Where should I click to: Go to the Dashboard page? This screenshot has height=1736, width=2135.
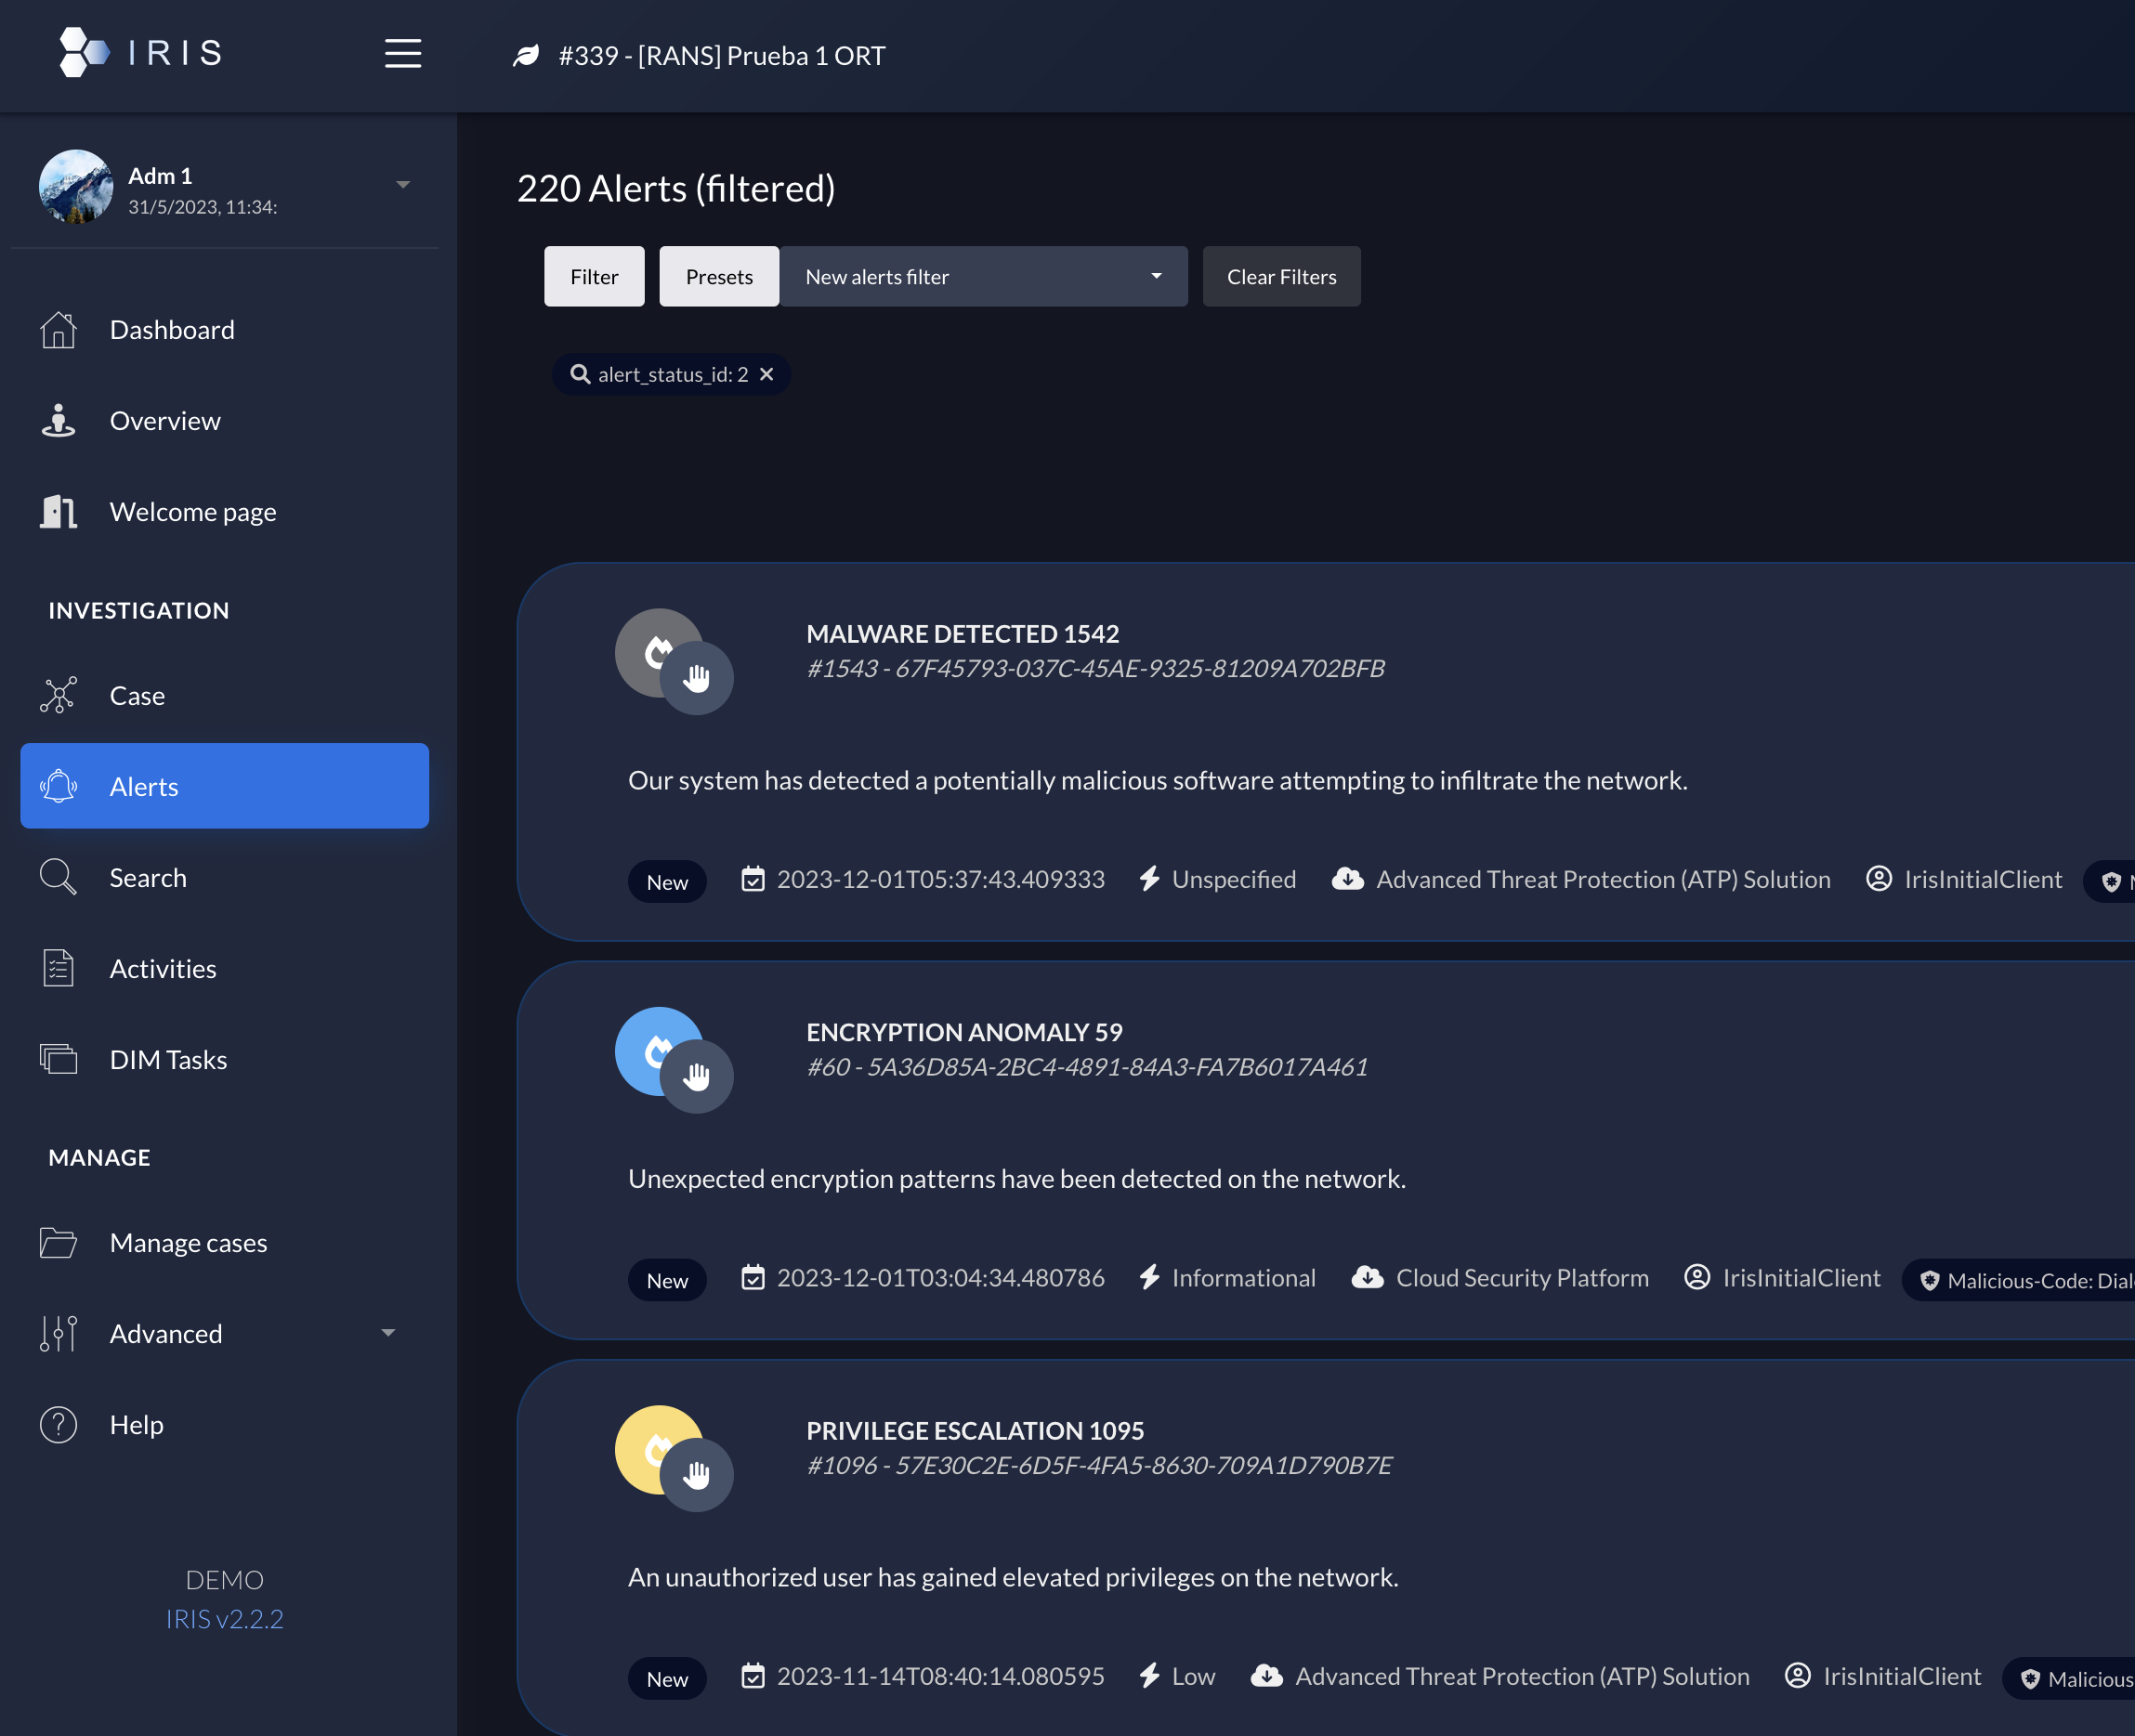pyautogui.click(x=172, y=330)
